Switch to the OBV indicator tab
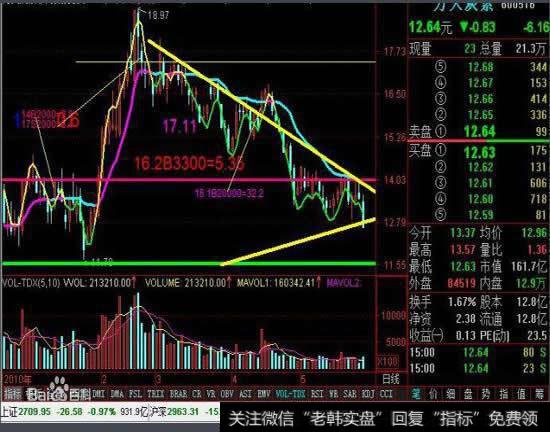 (227, 394)
